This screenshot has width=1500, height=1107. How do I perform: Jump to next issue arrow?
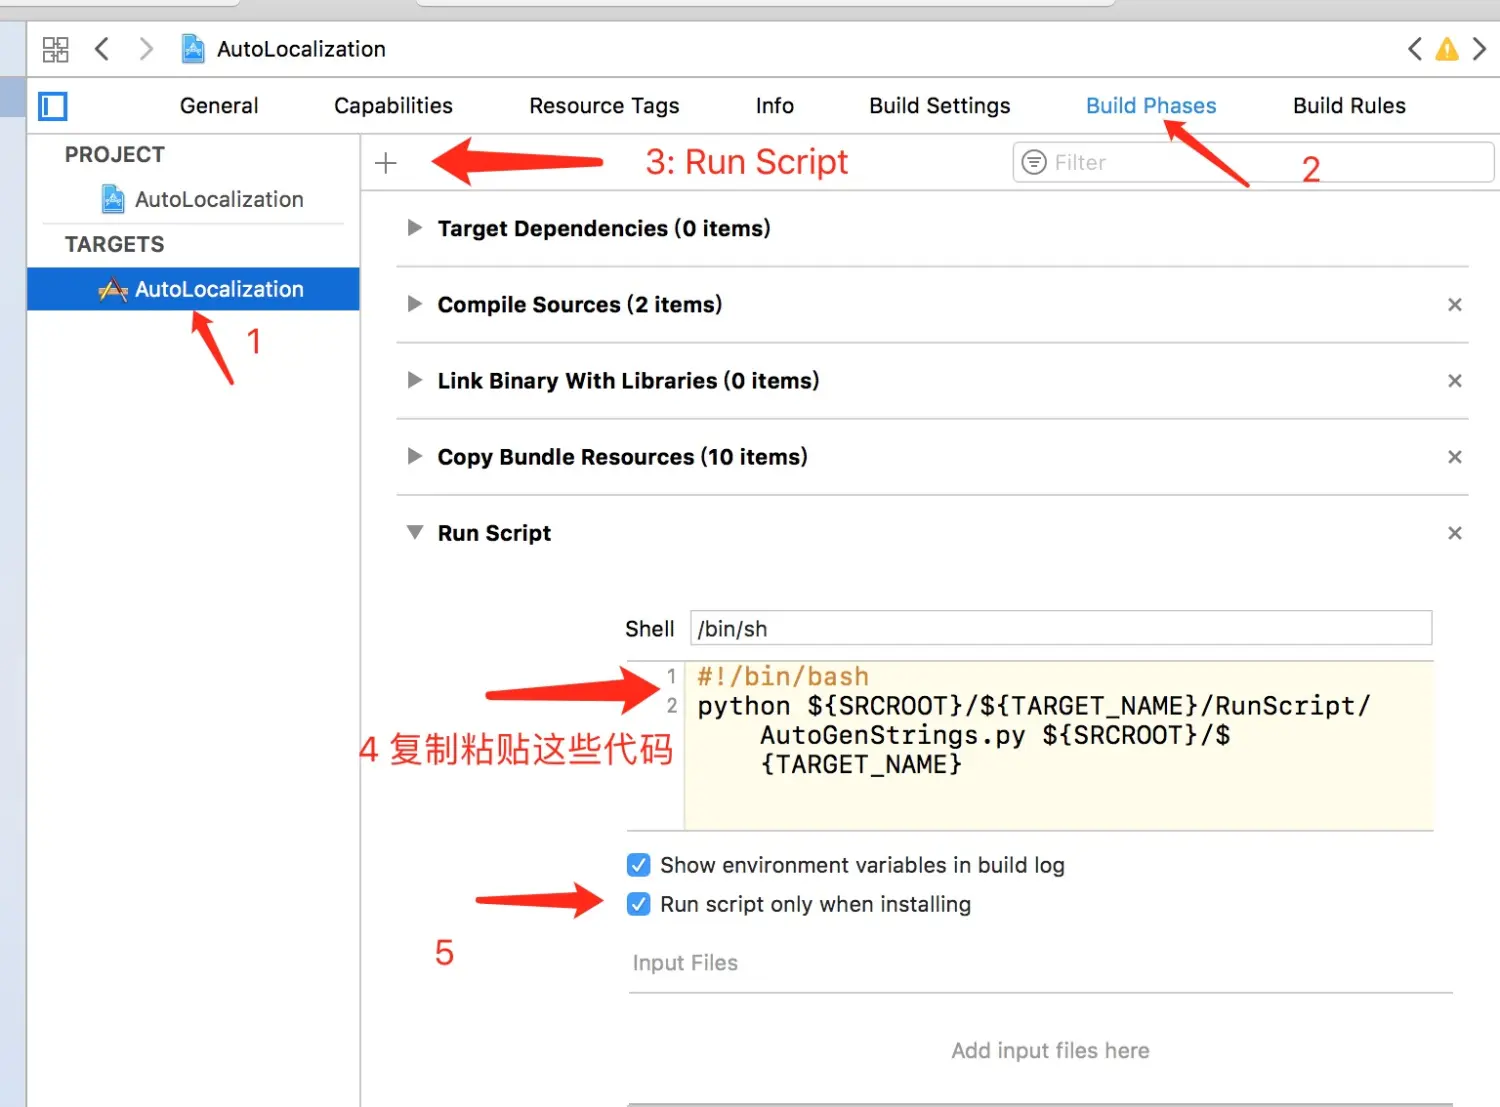pos(1479,49)
